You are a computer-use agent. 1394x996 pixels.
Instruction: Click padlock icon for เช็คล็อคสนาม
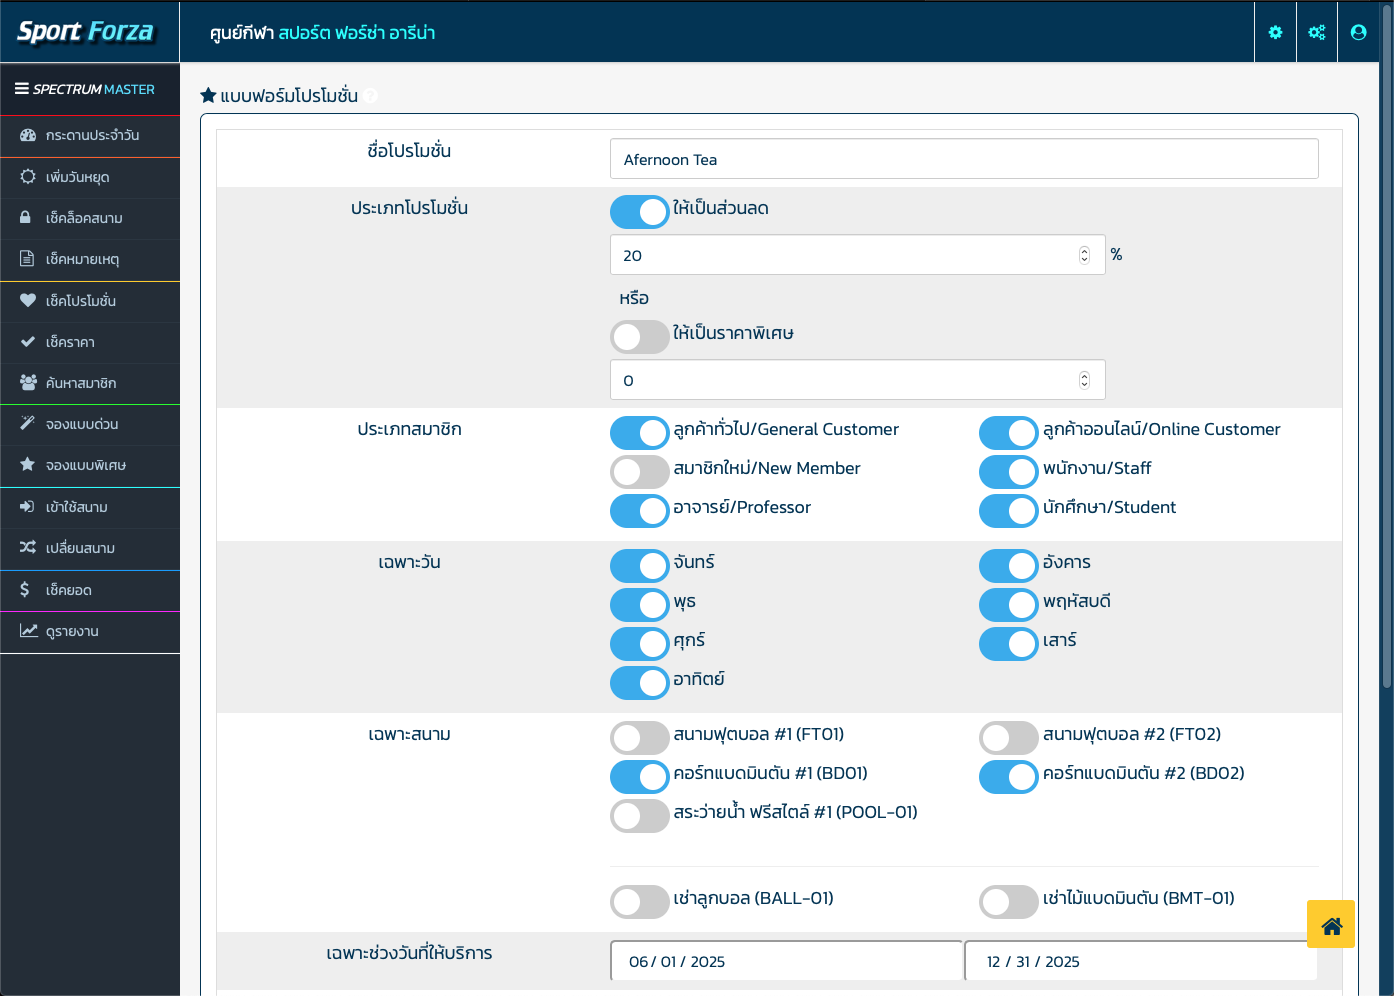click(x=25, y=217)
